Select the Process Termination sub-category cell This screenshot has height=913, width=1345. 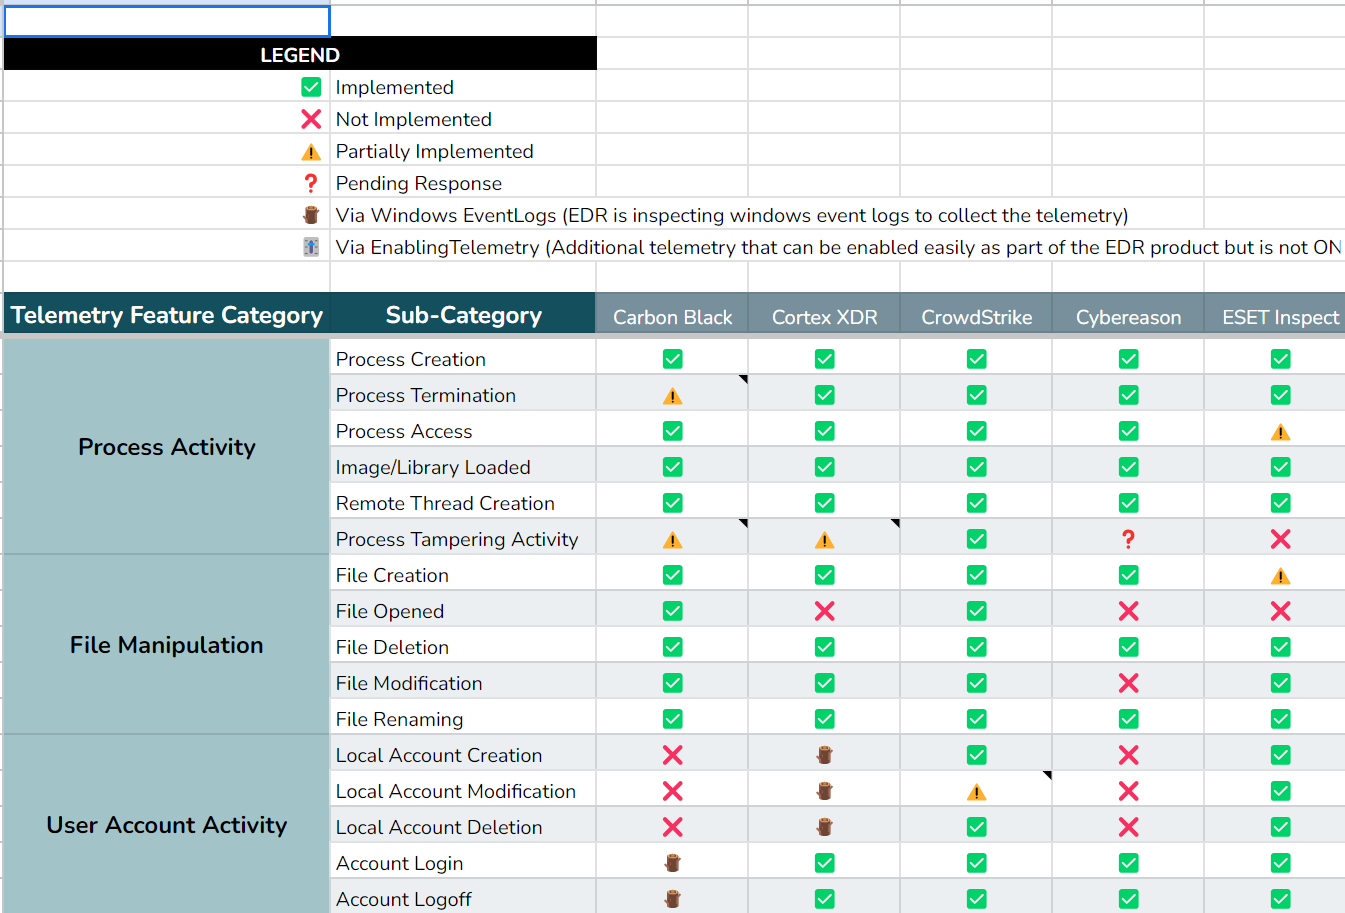[463, 395]
